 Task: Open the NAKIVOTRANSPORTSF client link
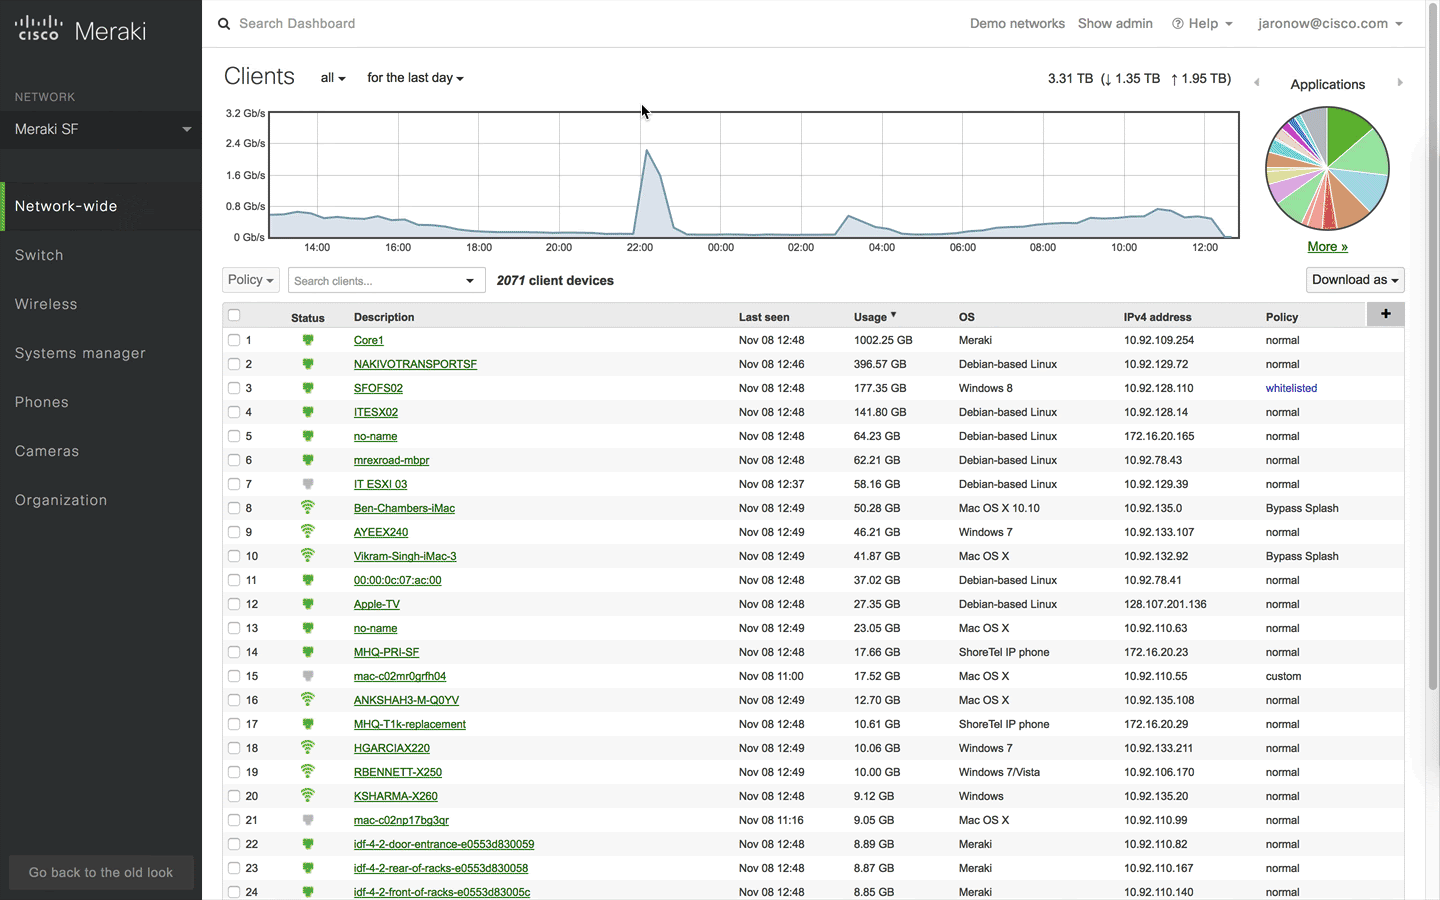tap(415, 364)
